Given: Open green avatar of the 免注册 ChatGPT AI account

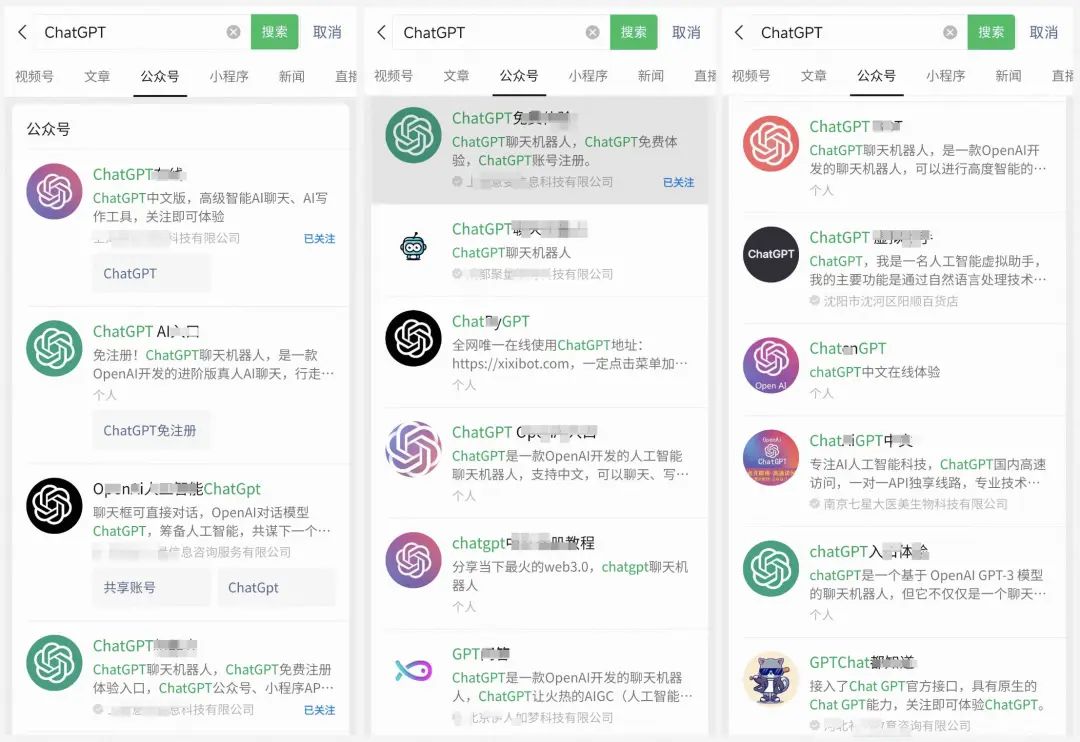Looking at the screenshot, I should point(54,348).
